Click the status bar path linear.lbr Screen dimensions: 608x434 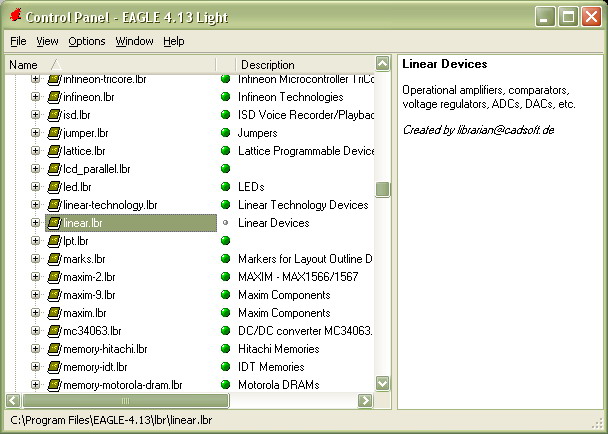coord(111,420)
